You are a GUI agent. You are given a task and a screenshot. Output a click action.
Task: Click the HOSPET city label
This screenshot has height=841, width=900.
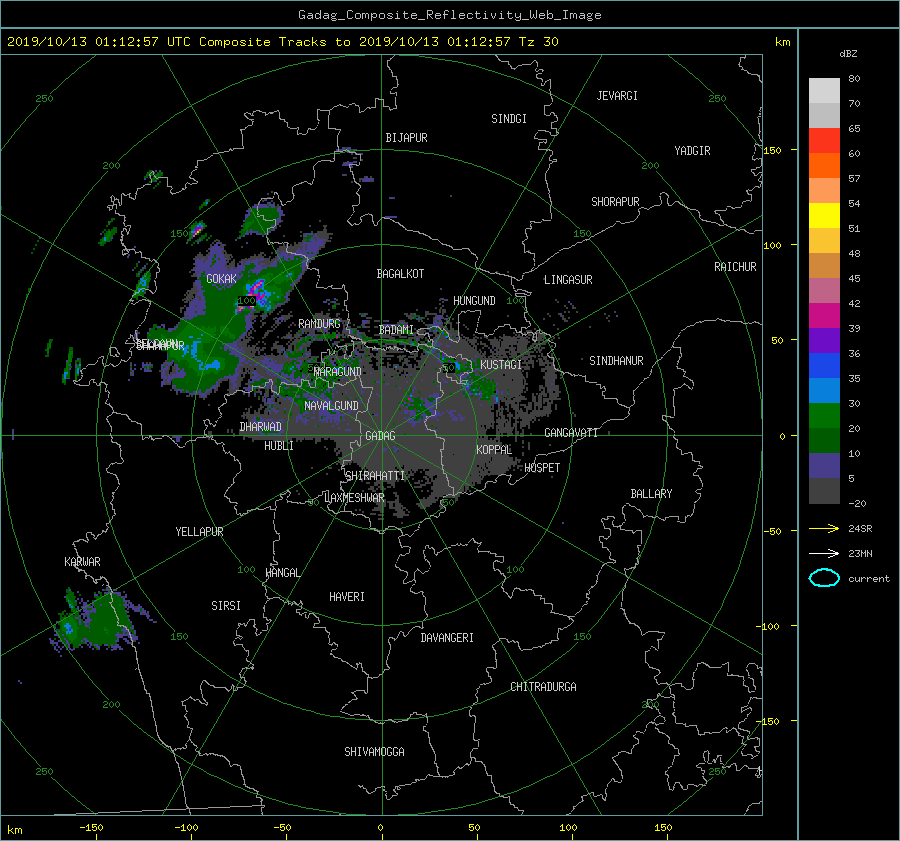[542, 468]
